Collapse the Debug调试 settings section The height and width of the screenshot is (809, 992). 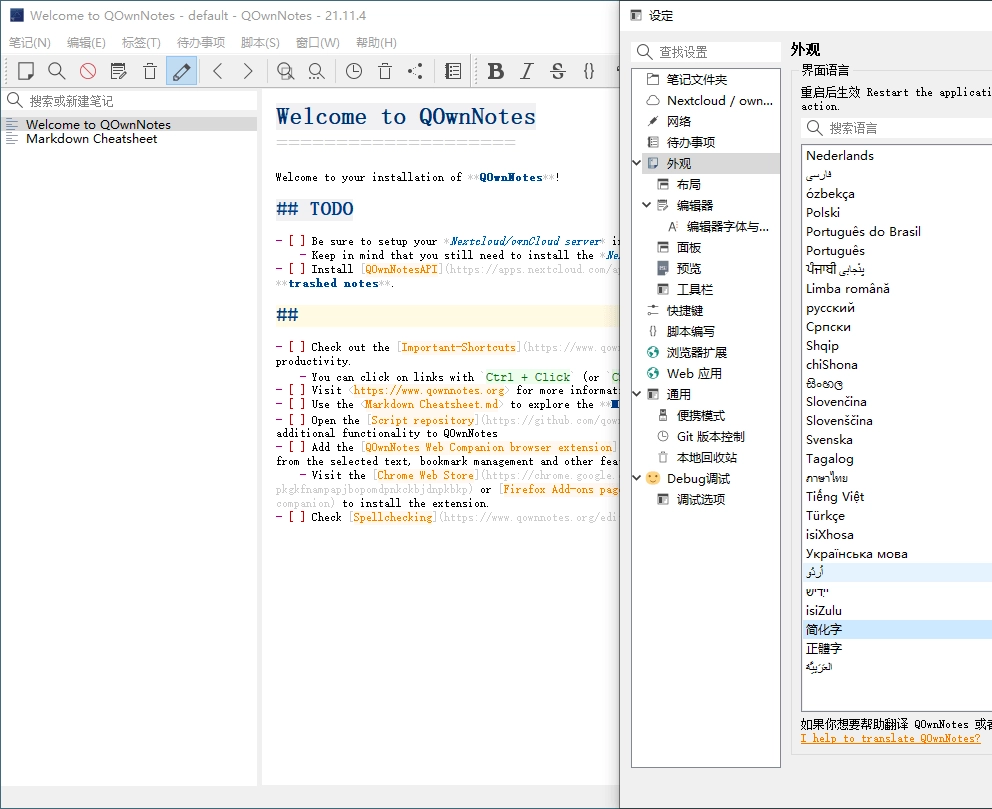(637, 478)
